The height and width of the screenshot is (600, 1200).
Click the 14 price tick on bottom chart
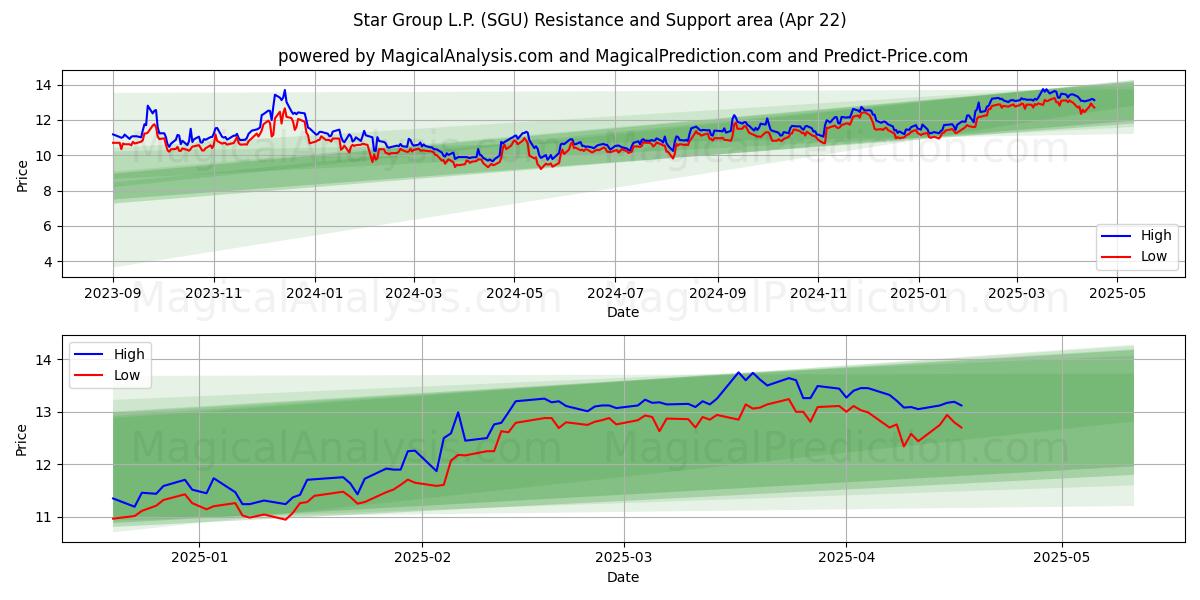click(46, 360)
